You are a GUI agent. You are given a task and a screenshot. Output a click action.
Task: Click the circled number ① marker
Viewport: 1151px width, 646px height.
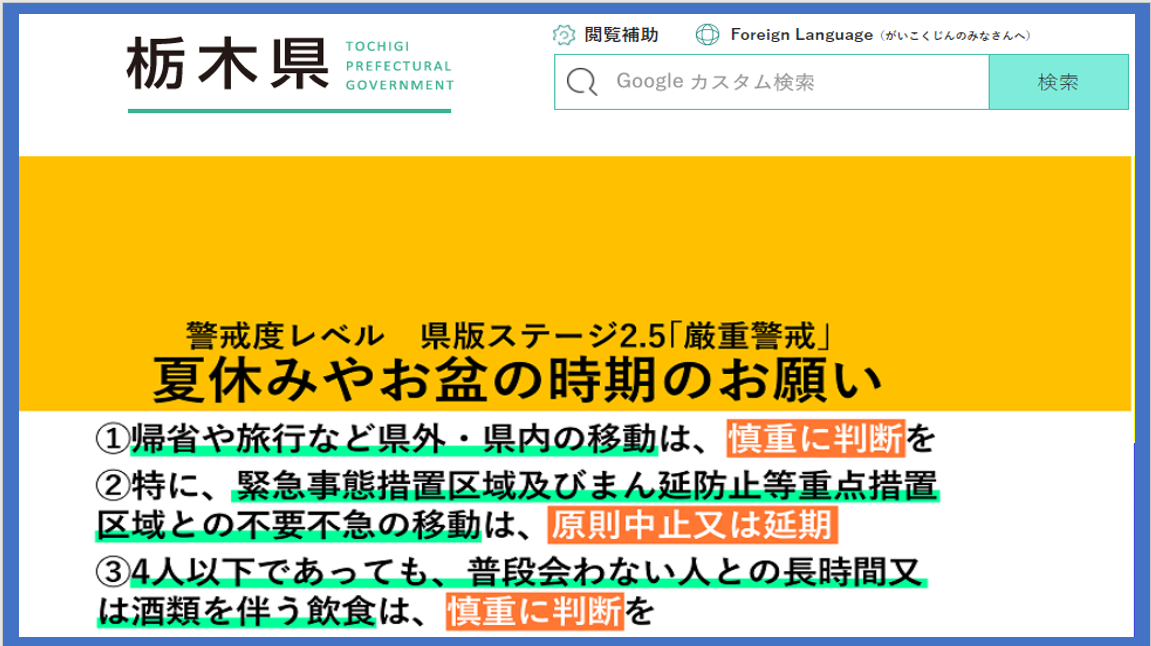(x=112, y=438)
